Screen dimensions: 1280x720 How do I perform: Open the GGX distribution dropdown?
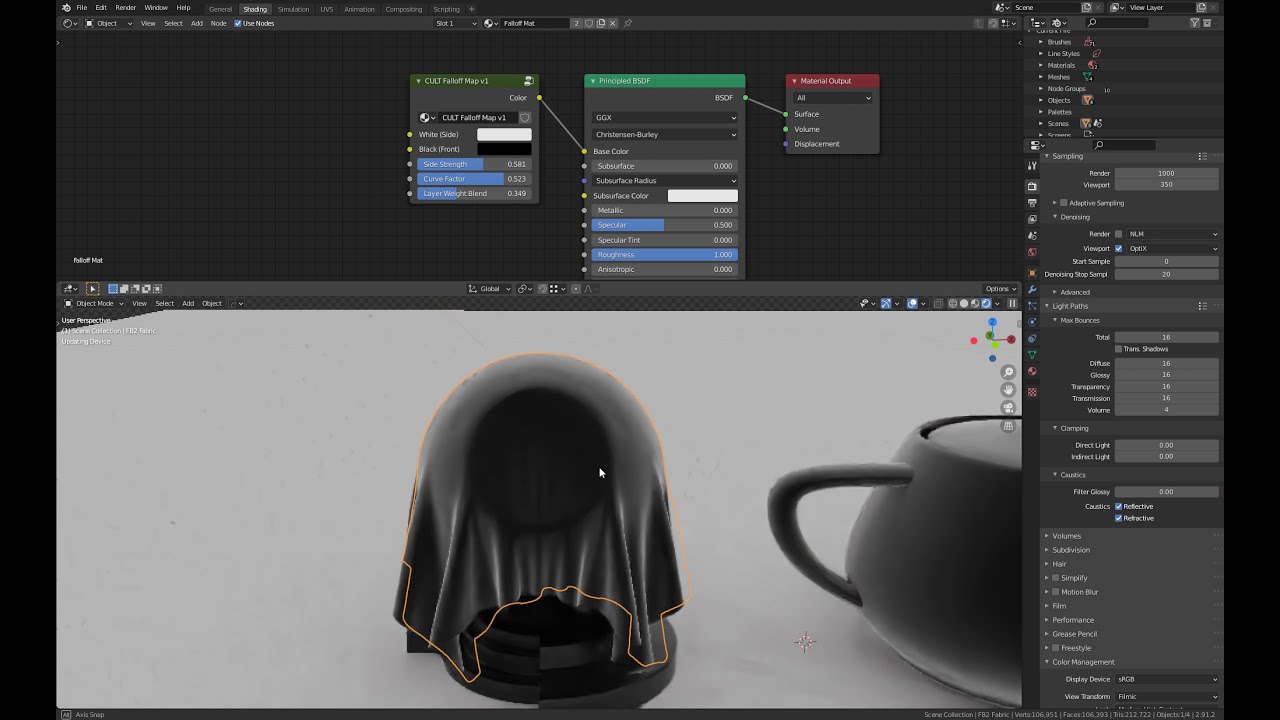[x=663, y=117]
